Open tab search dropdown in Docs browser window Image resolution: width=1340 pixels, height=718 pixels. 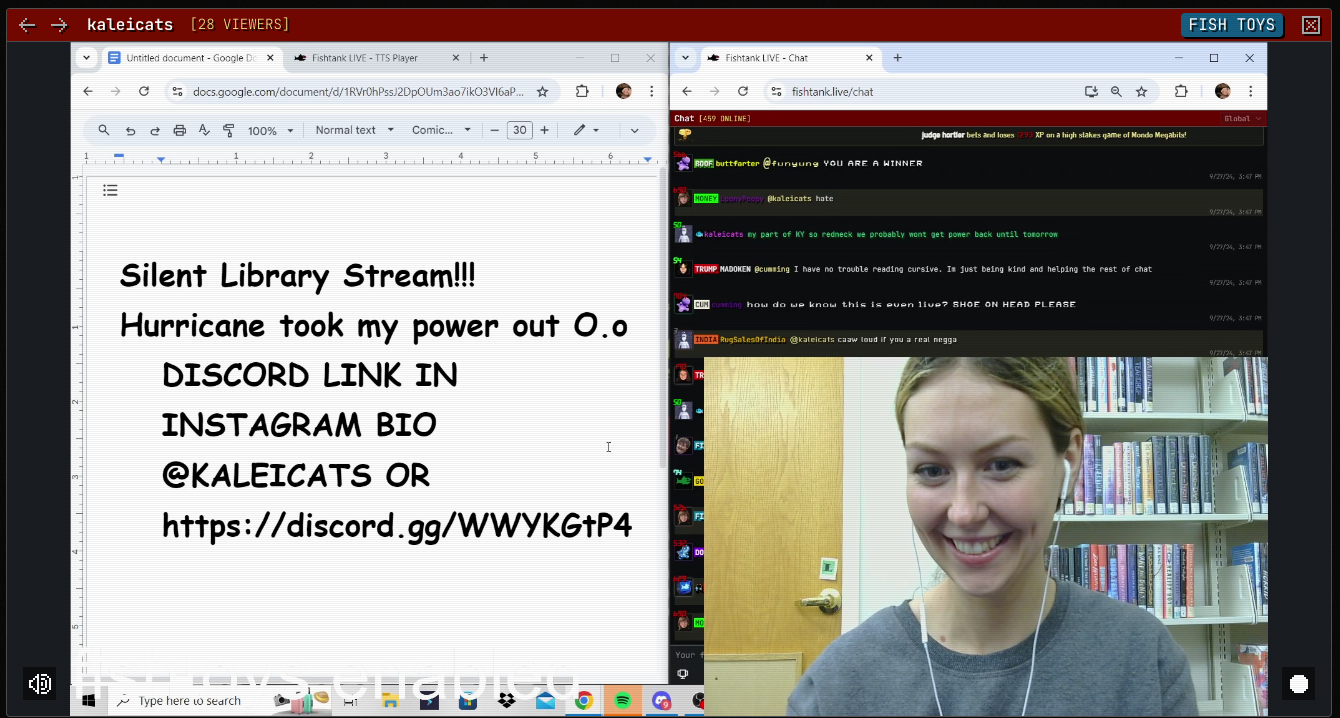pos(87,58)
